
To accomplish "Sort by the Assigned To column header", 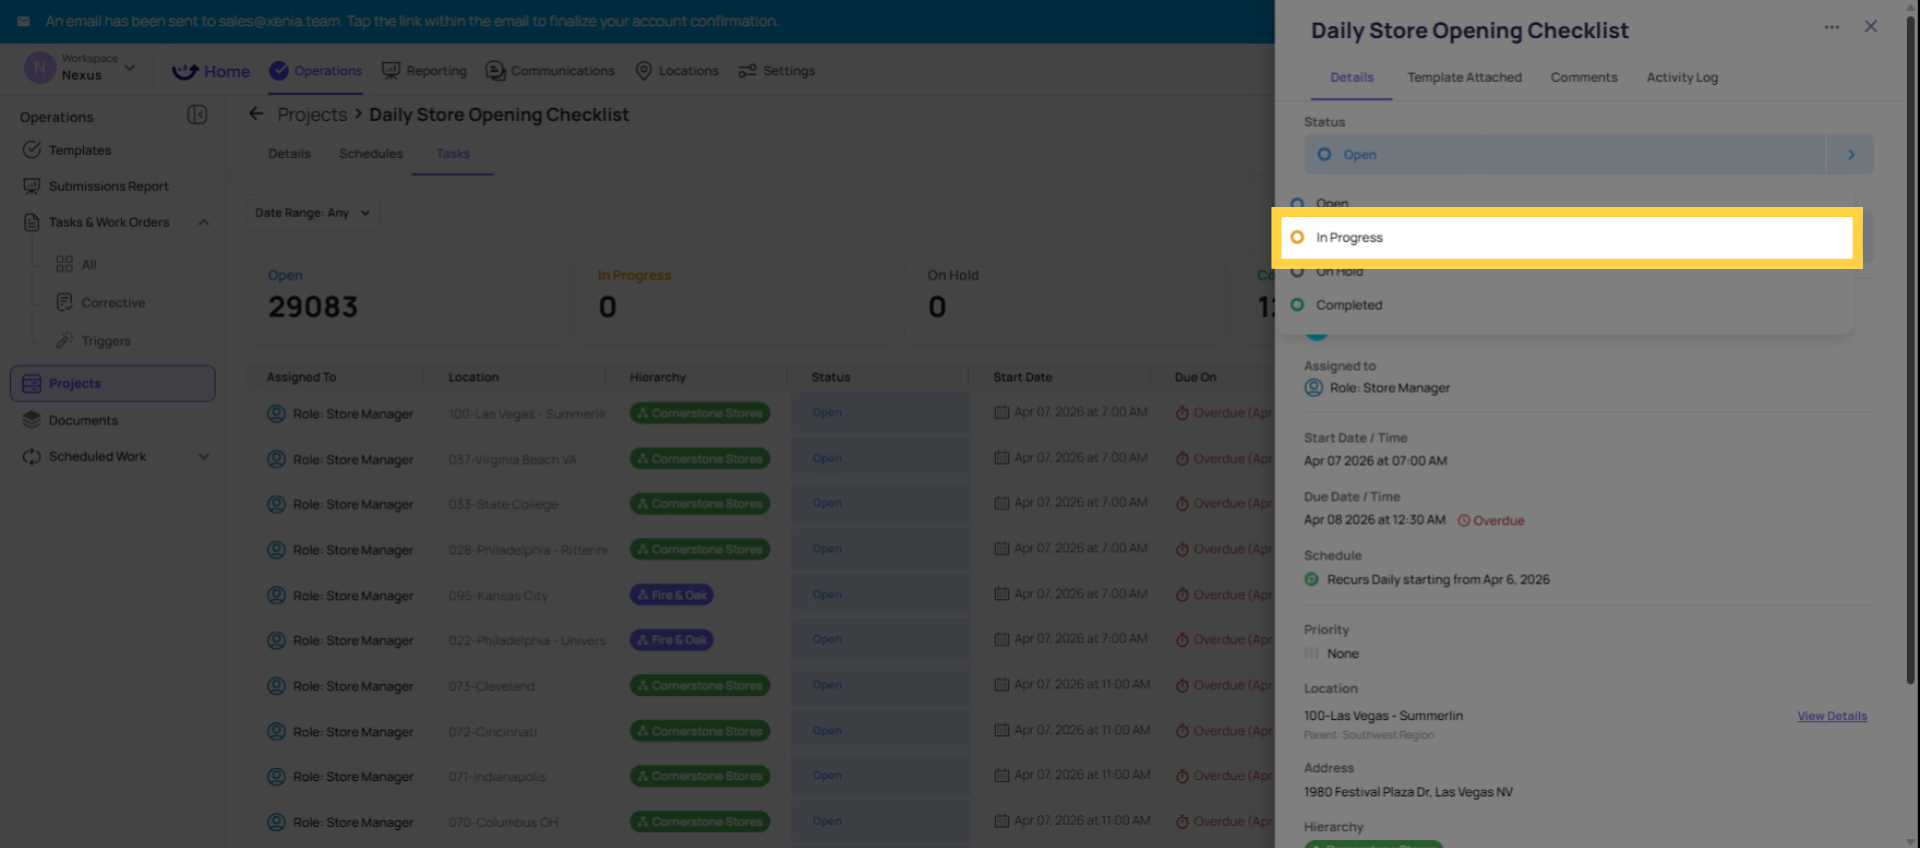I will pyautogui.click(x=301, y=378).
